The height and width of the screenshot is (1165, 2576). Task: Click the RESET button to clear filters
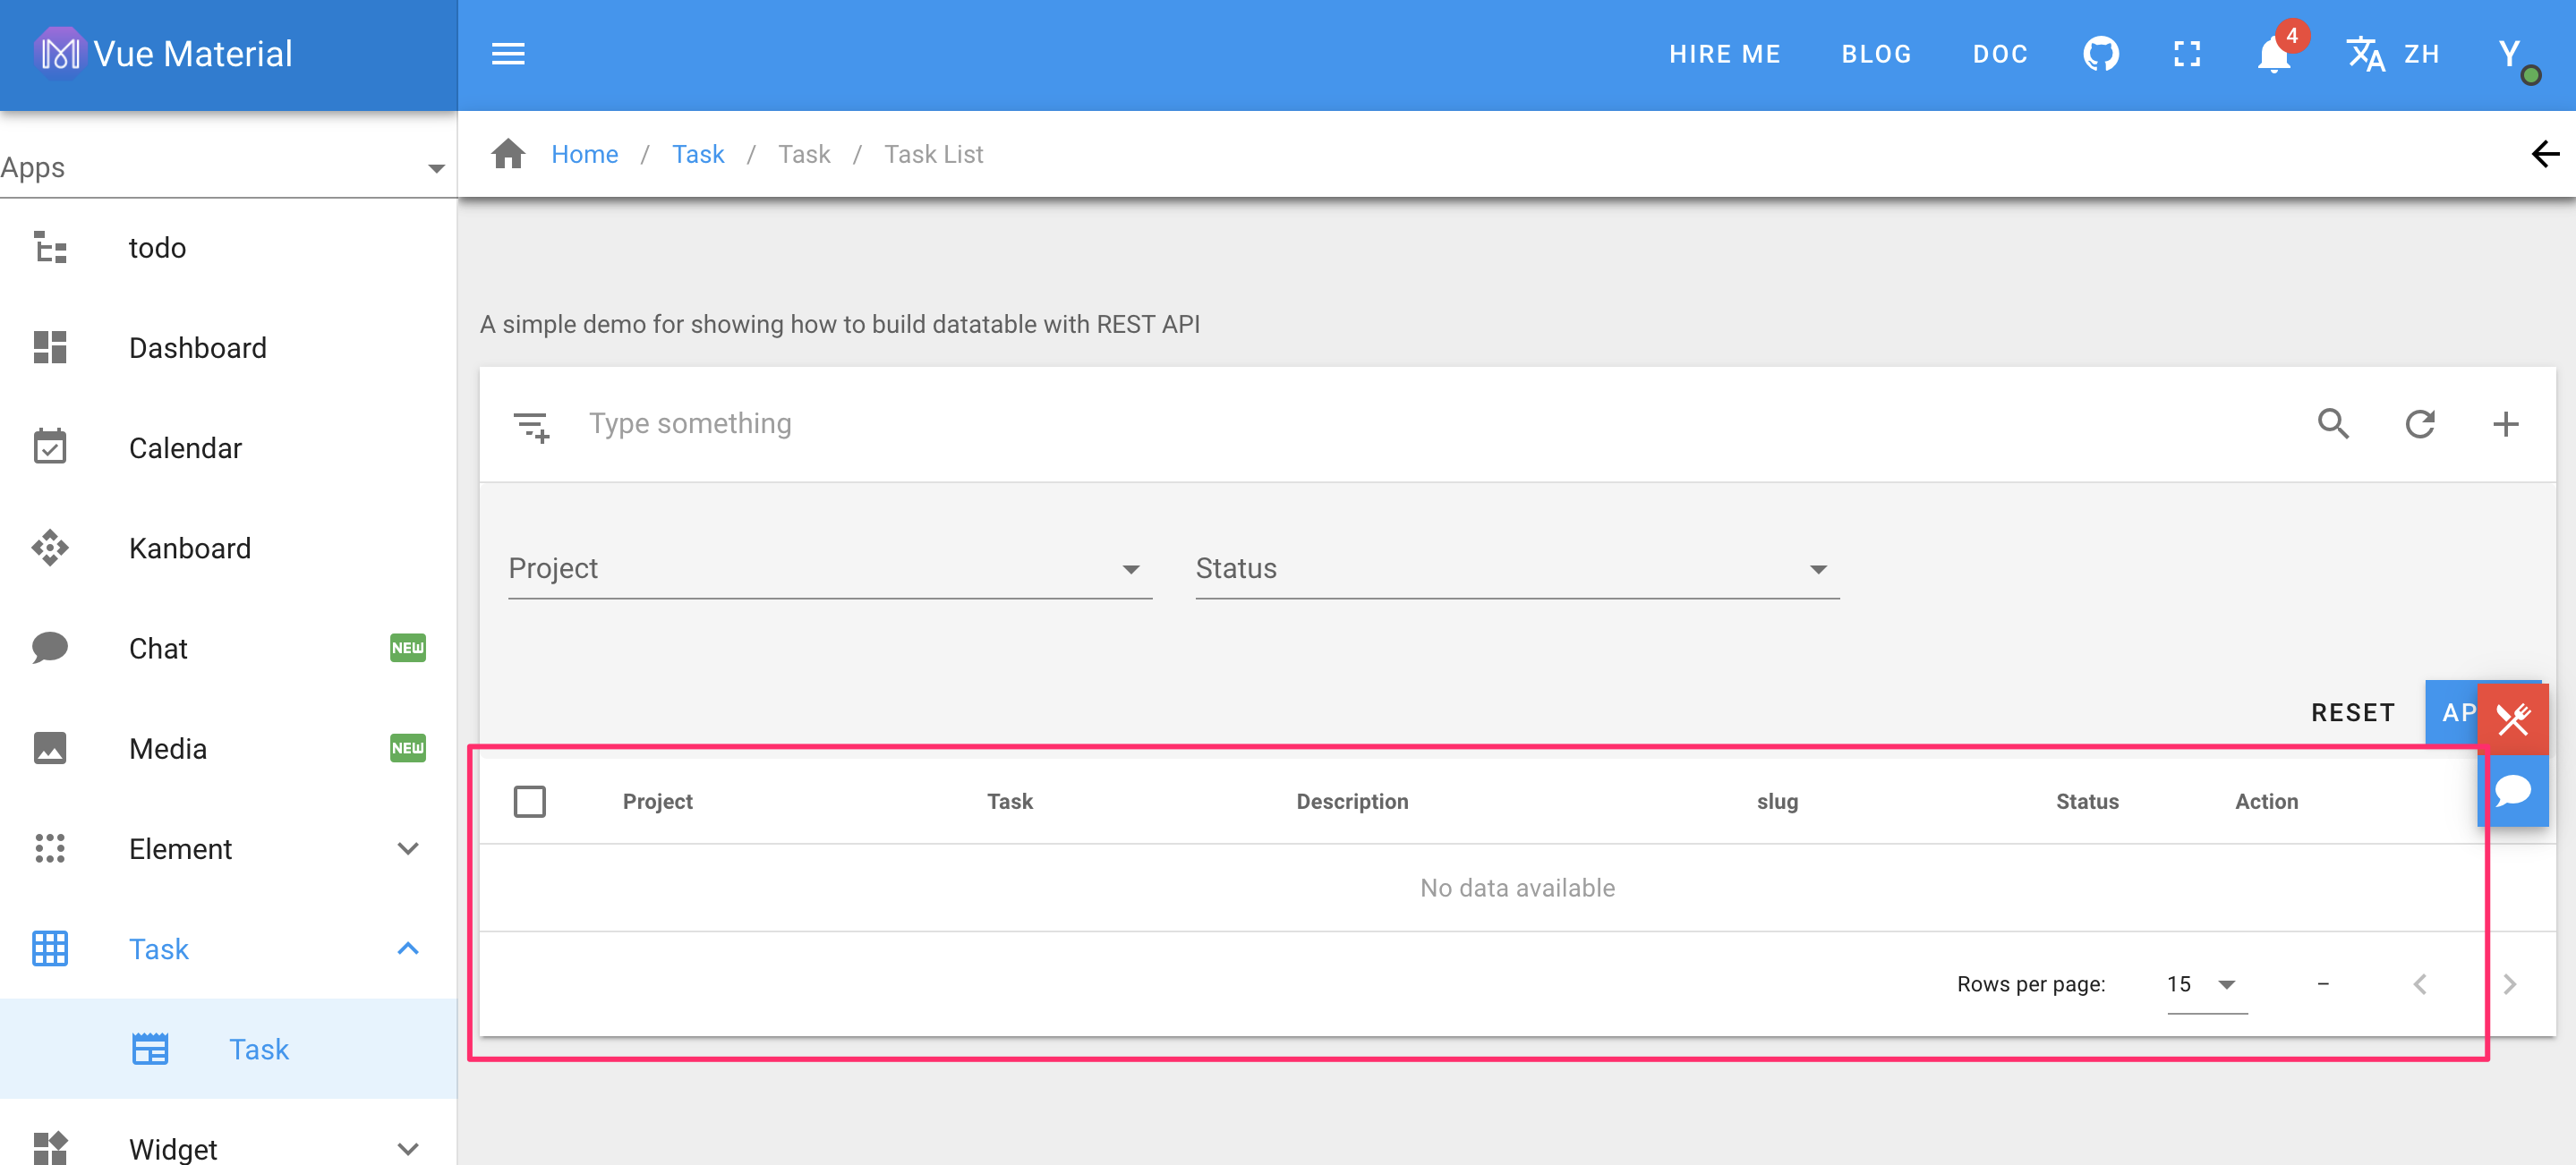(x=2353, y=712)
